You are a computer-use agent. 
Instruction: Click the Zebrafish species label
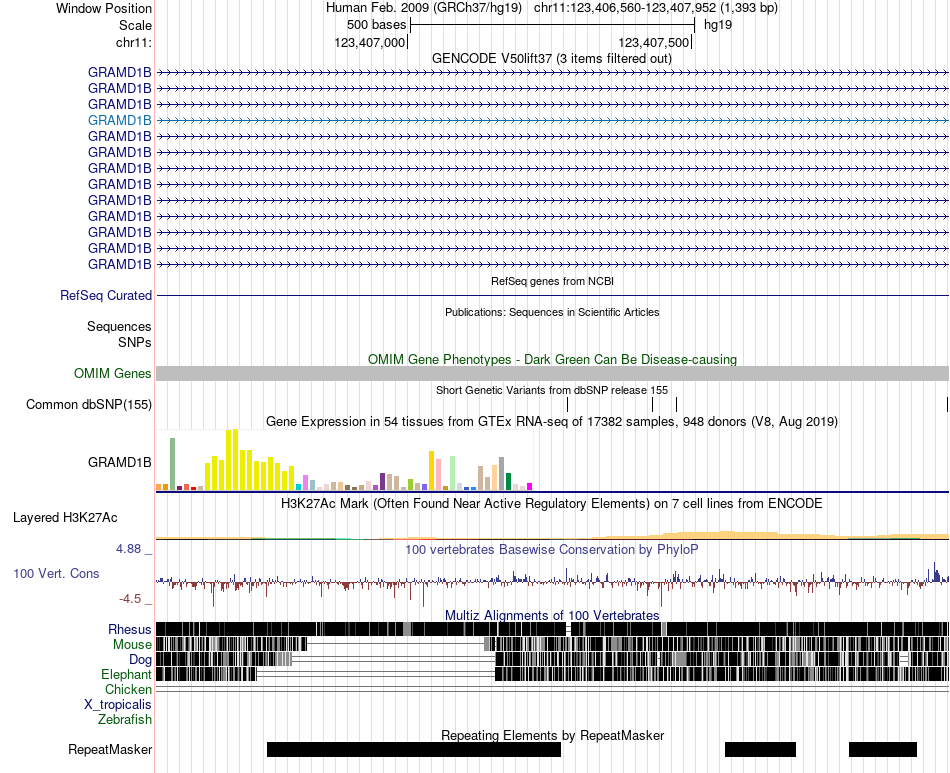125,720
